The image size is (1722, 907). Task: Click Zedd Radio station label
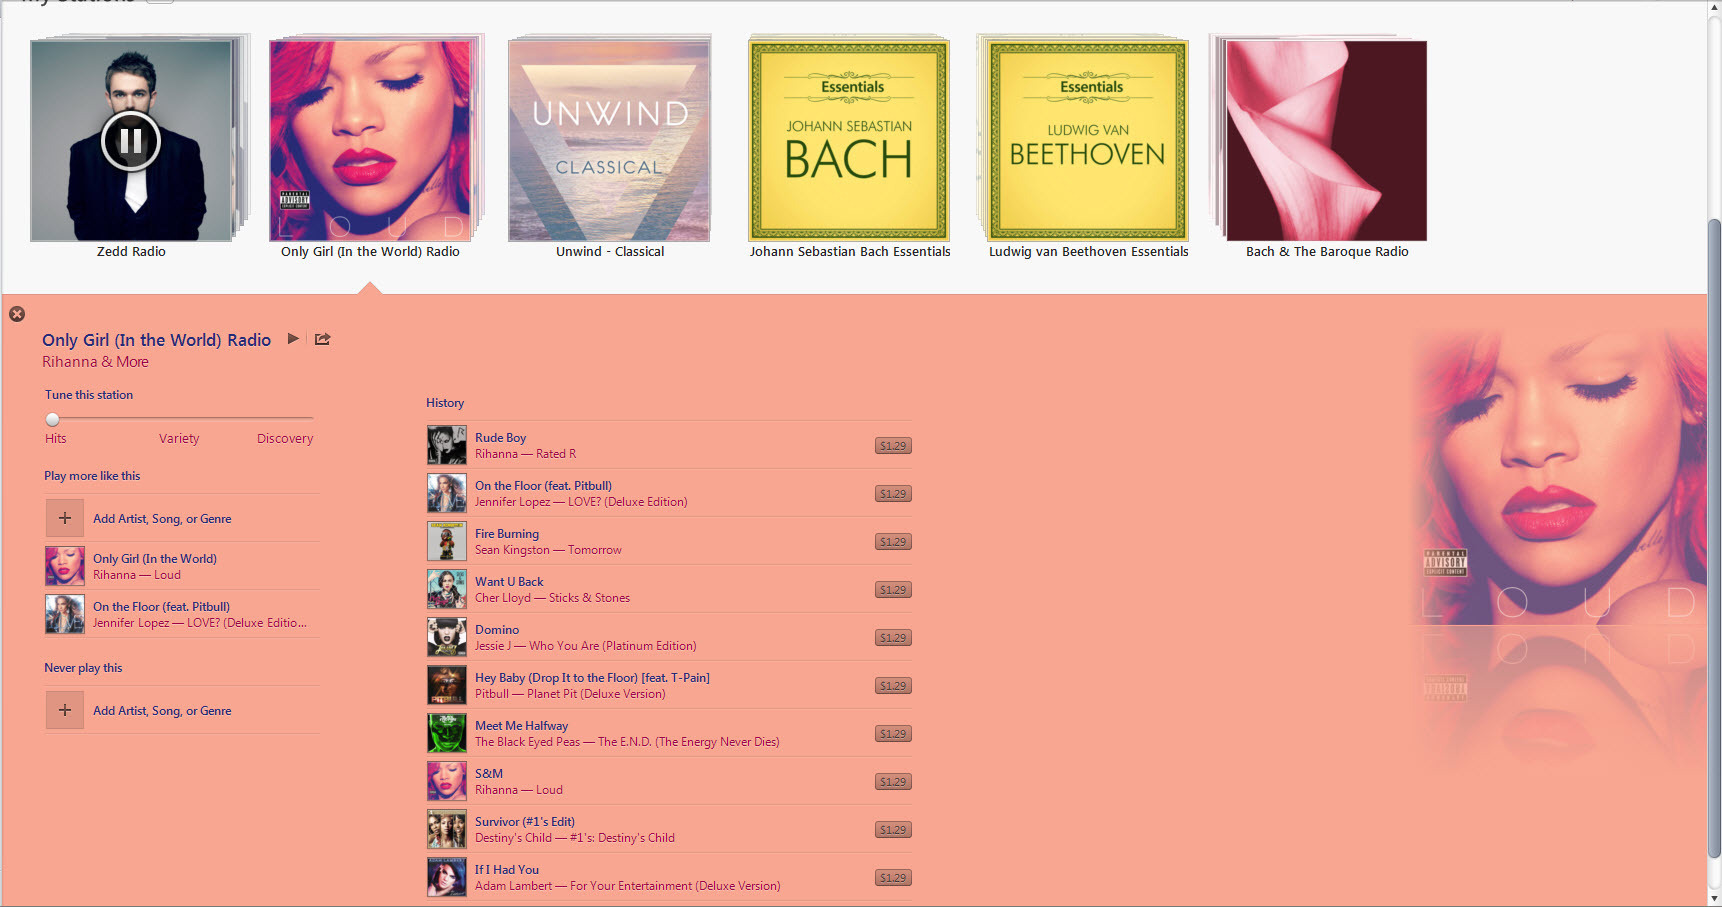tap(131, 252)
